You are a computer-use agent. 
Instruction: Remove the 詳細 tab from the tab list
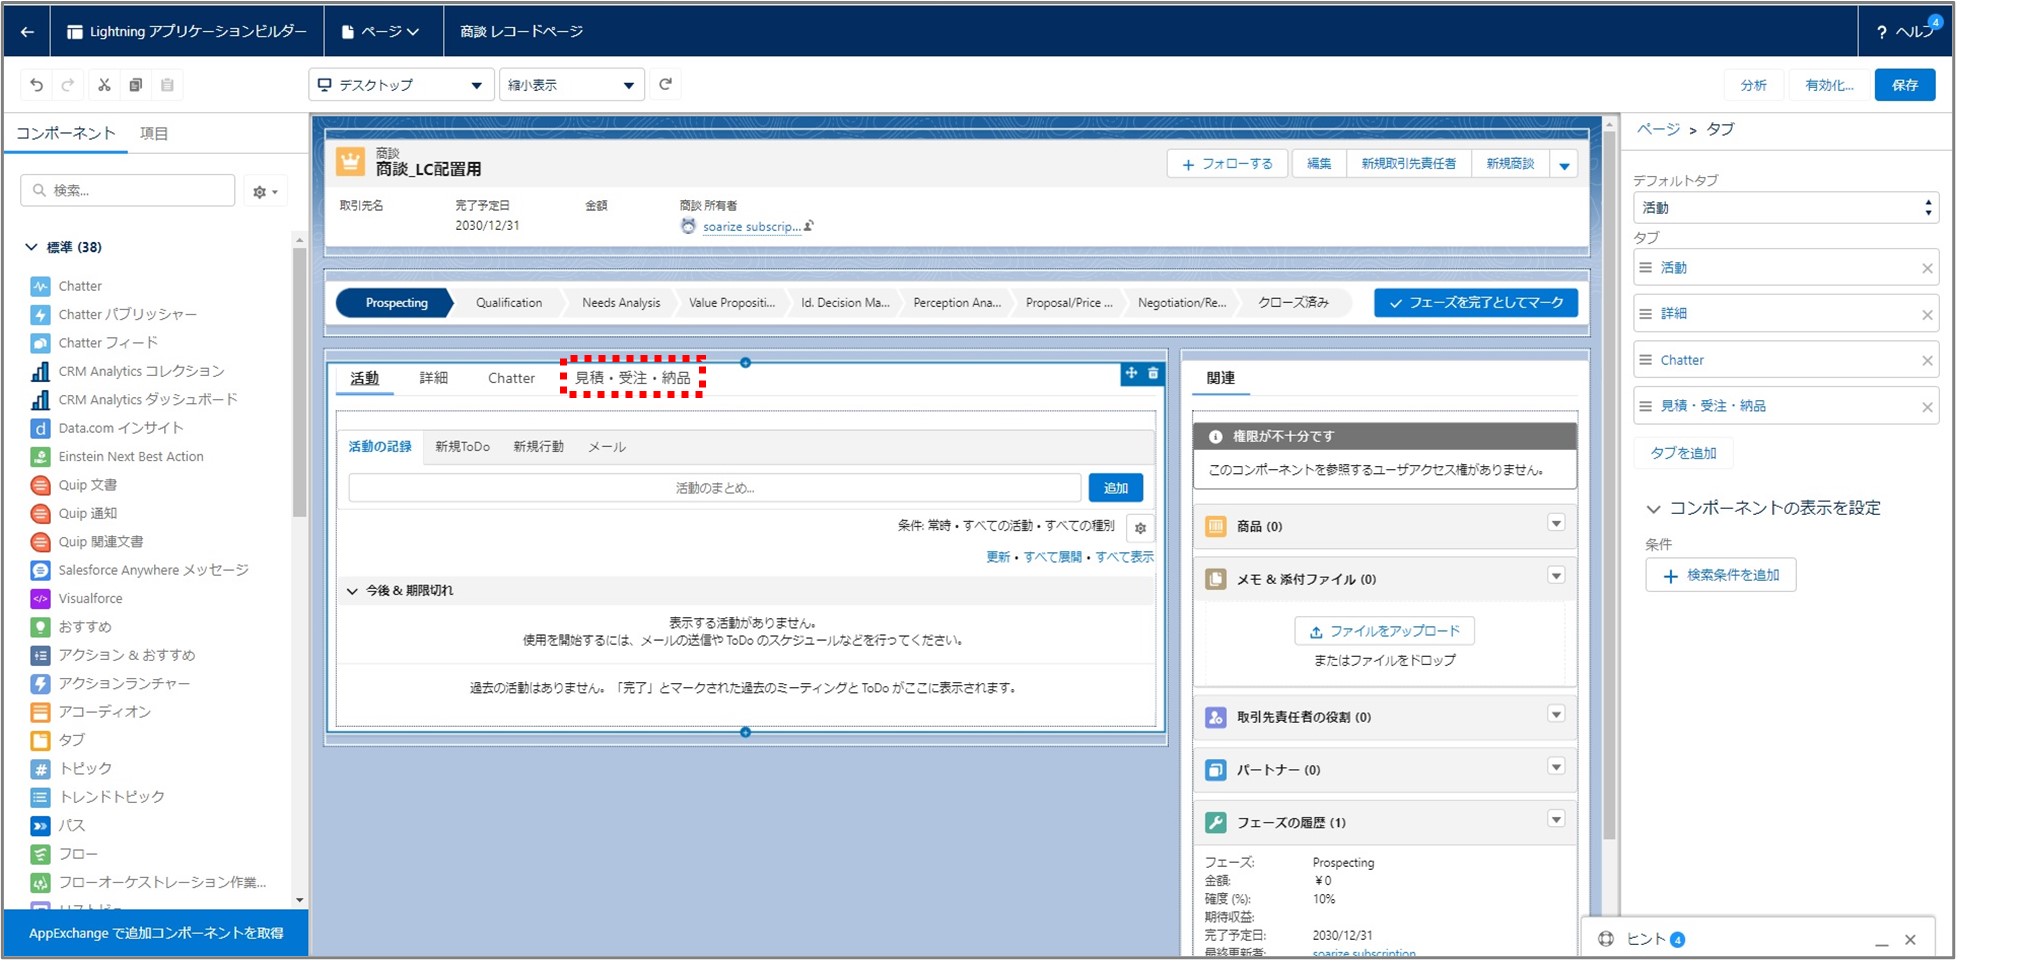click(x=1927, y=314)
